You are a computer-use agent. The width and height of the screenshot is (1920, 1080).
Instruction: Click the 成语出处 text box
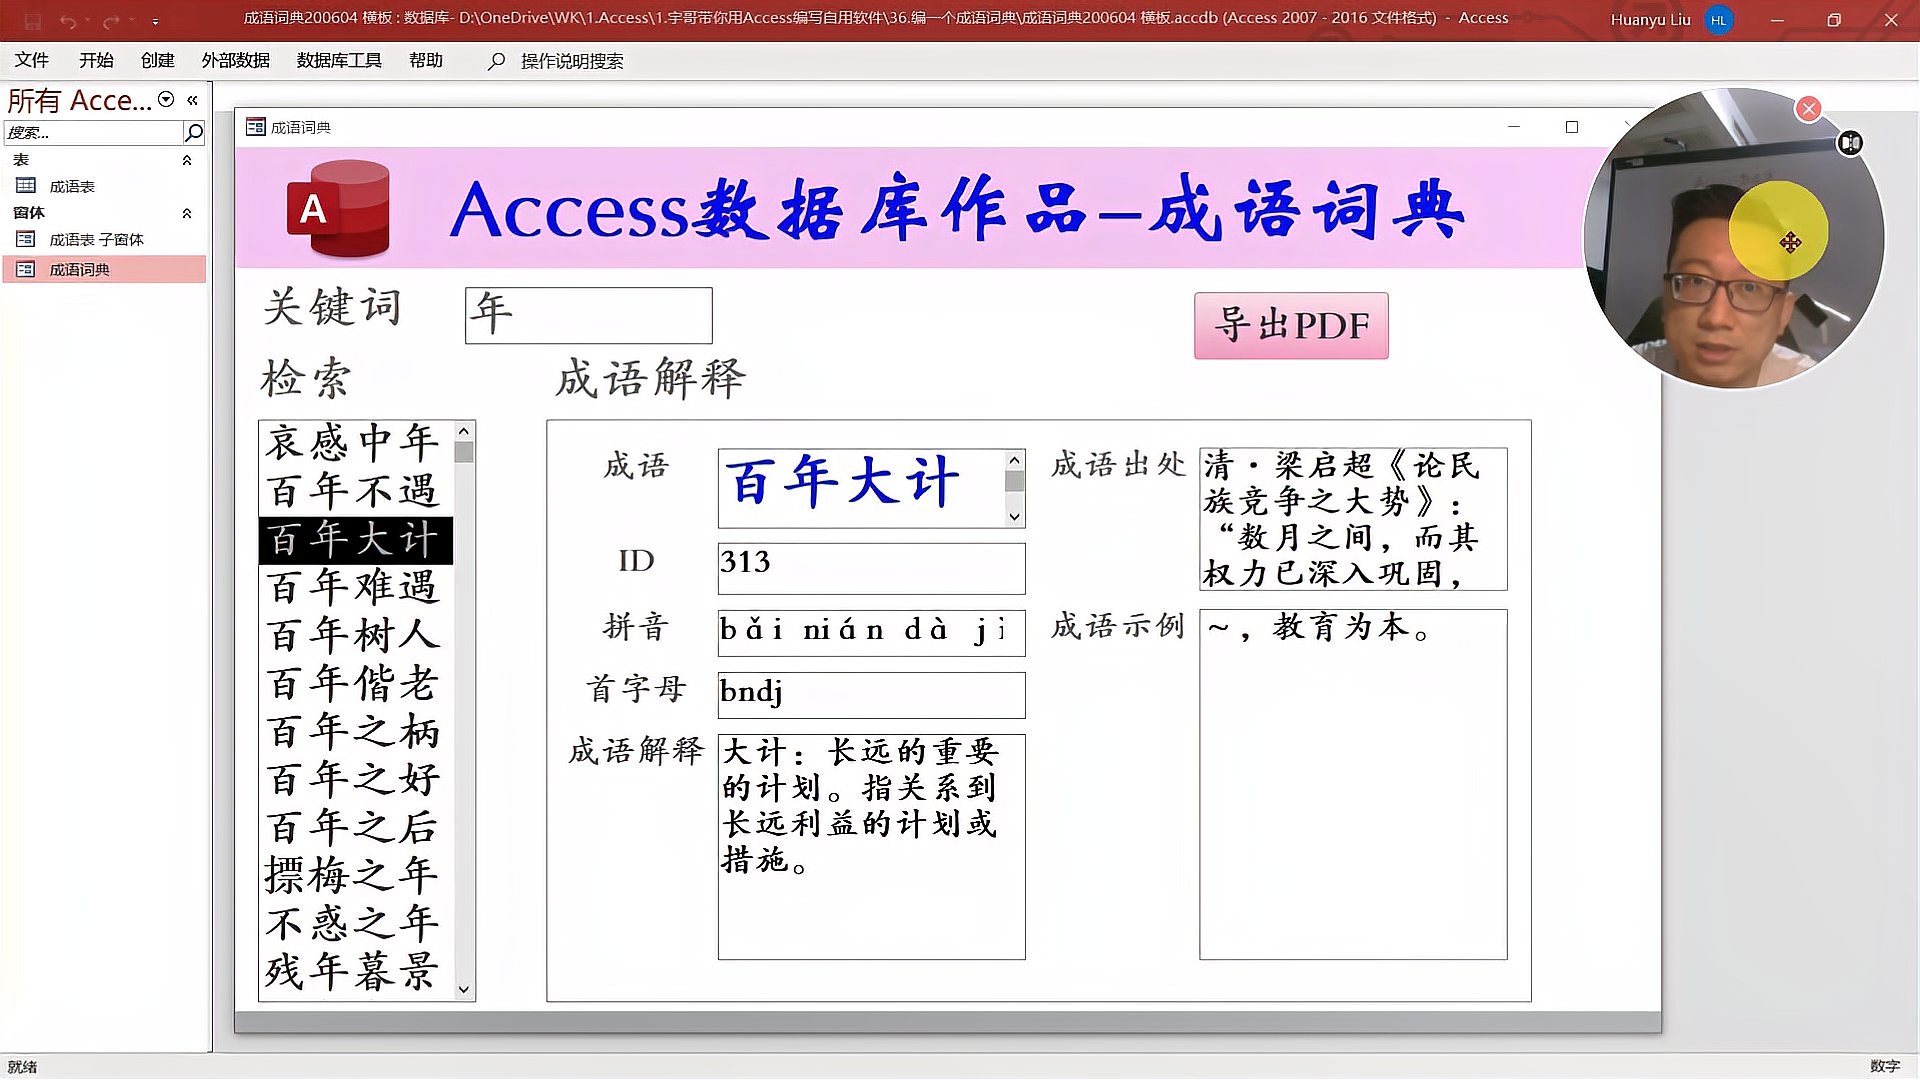pyautogui.click(x=1353, y=519)
